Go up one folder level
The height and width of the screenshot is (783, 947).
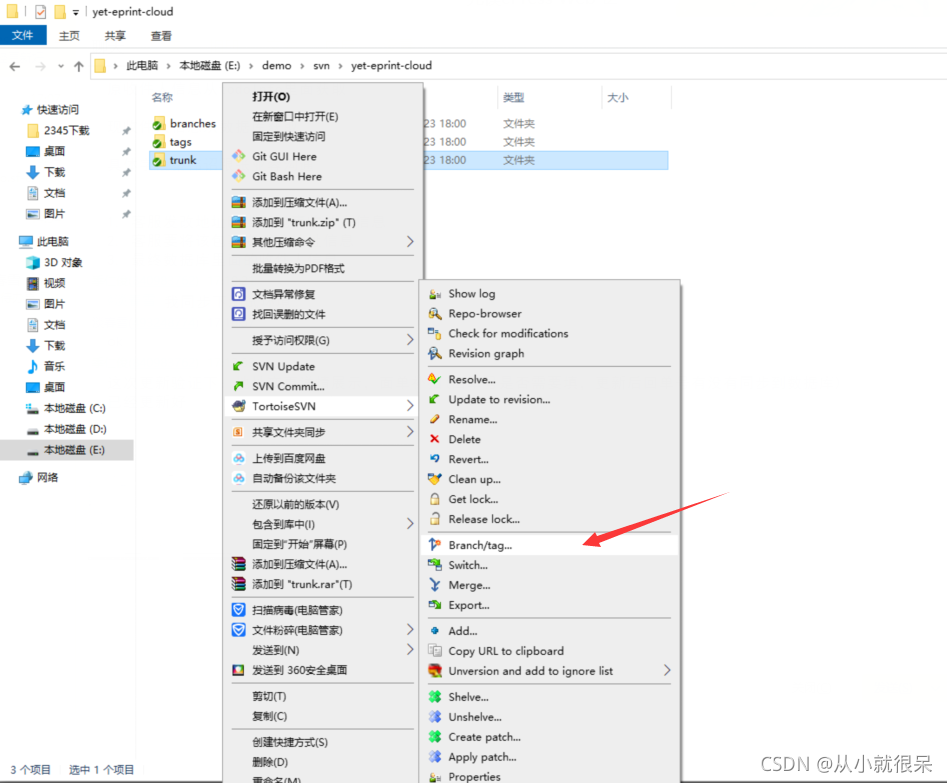pos(79,66)
